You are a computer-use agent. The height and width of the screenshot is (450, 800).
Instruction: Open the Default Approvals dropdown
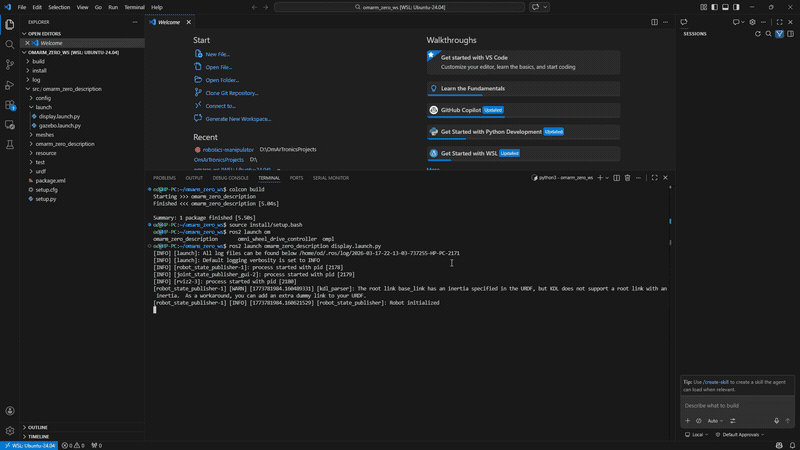coord(740,435)
